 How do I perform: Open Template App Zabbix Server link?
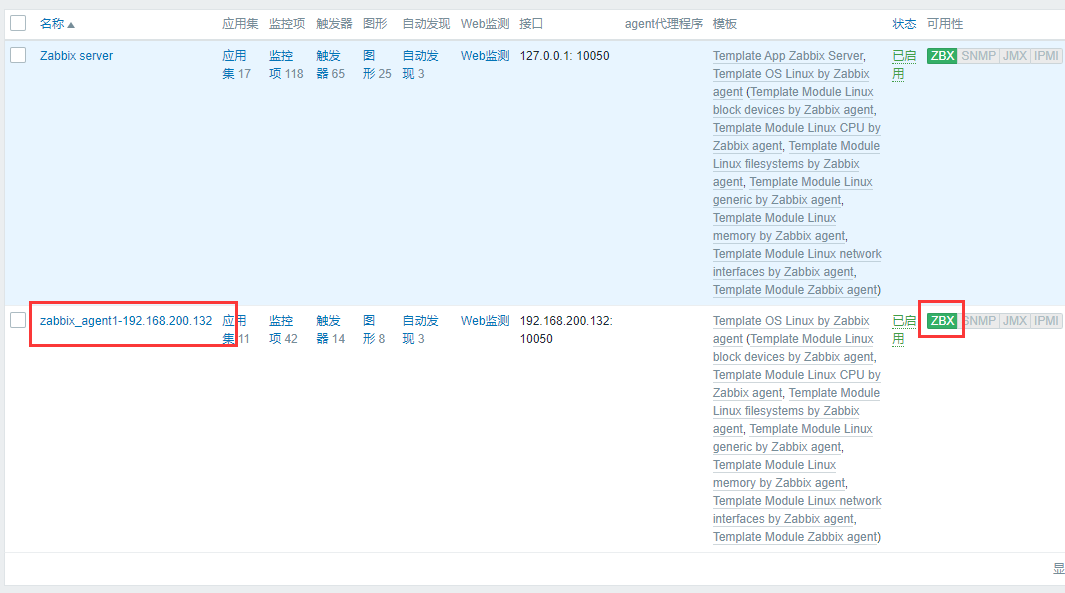(x=788, y=56)
